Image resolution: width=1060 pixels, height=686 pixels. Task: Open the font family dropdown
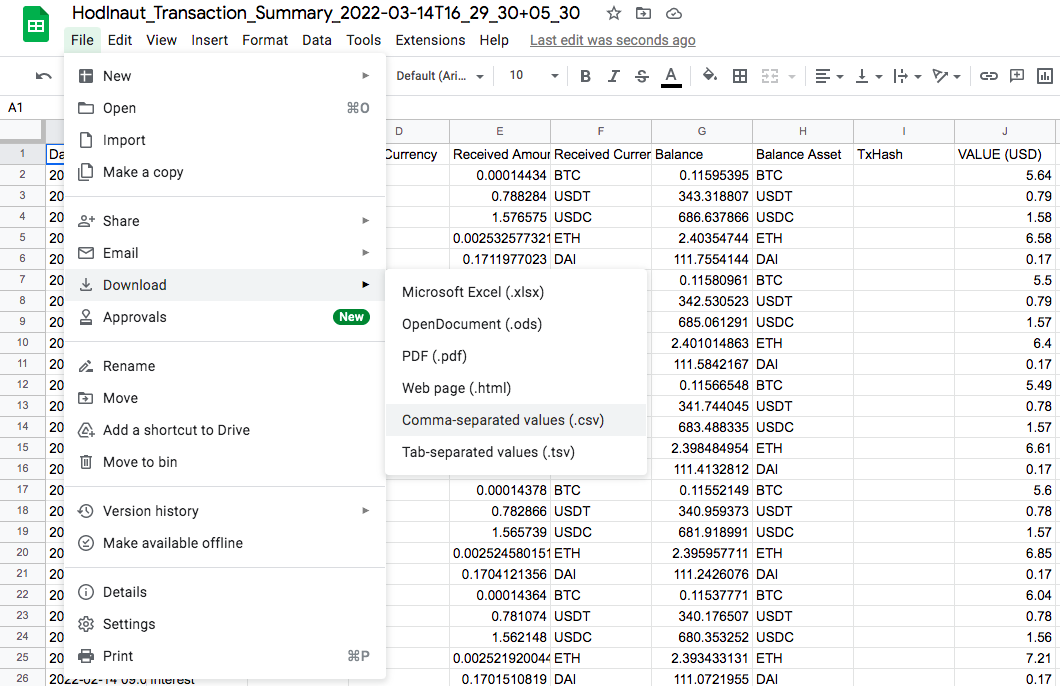click(x=440, y=76)
